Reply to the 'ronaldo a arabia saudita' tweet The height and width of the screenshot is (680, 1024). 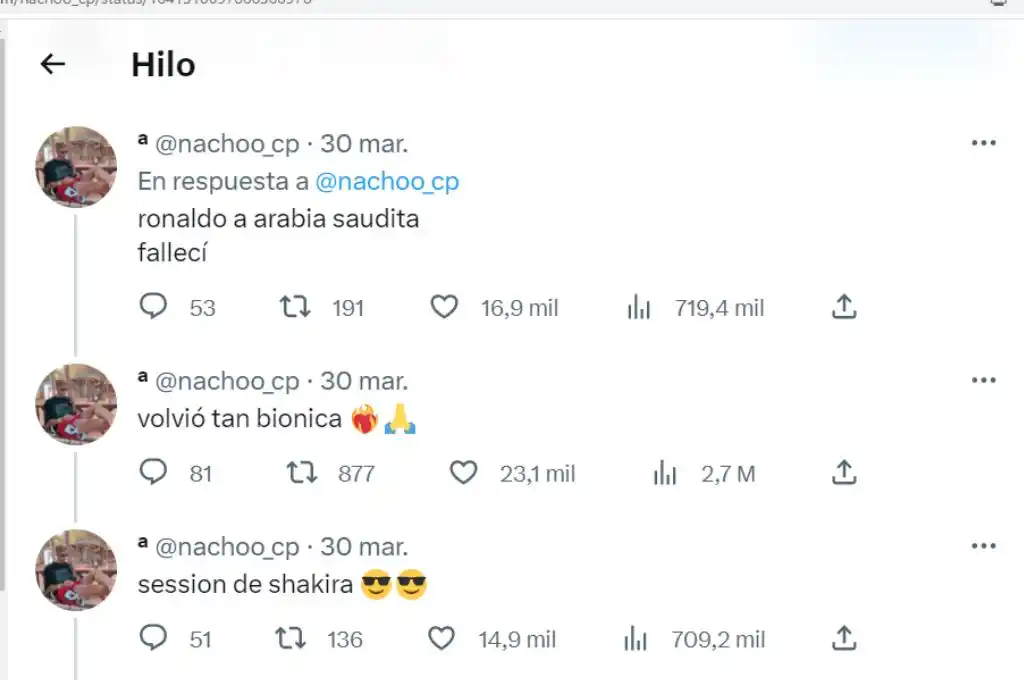pos(153,307)
